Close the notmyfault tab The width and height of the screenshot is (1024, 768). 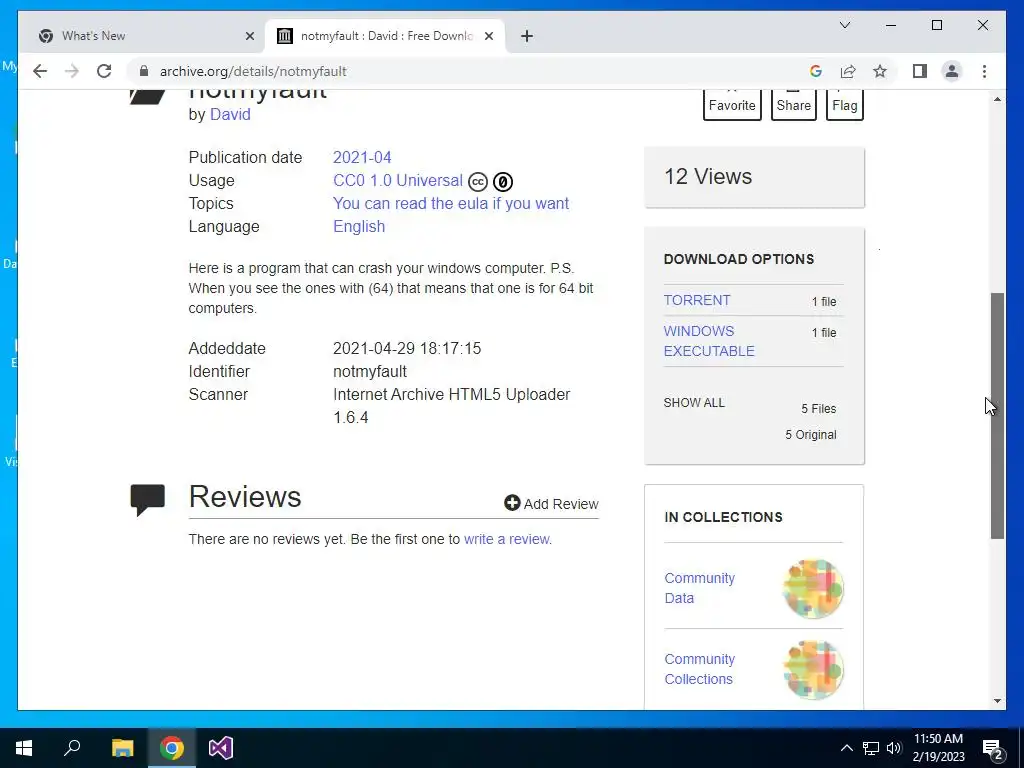click(x=488, y=36)
